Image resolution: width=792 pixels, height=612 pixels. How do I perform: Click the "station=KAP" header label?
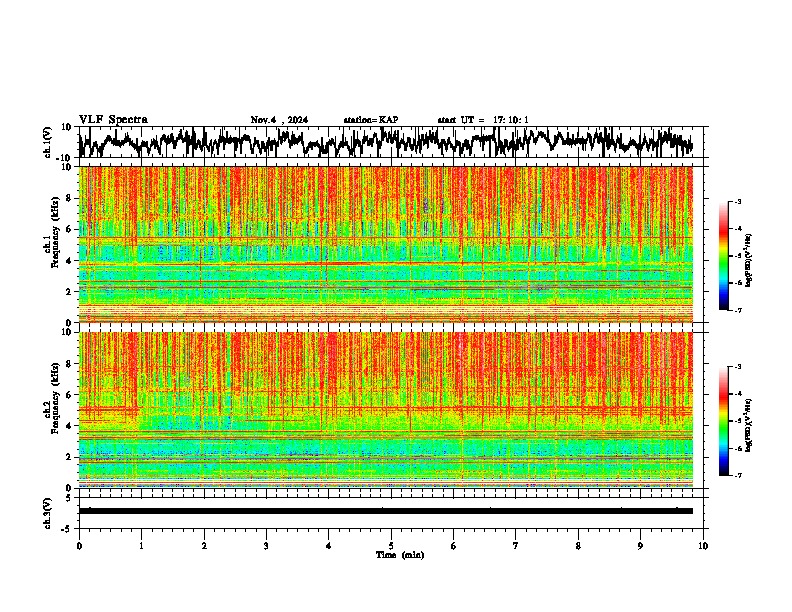[x=371, y=120]
